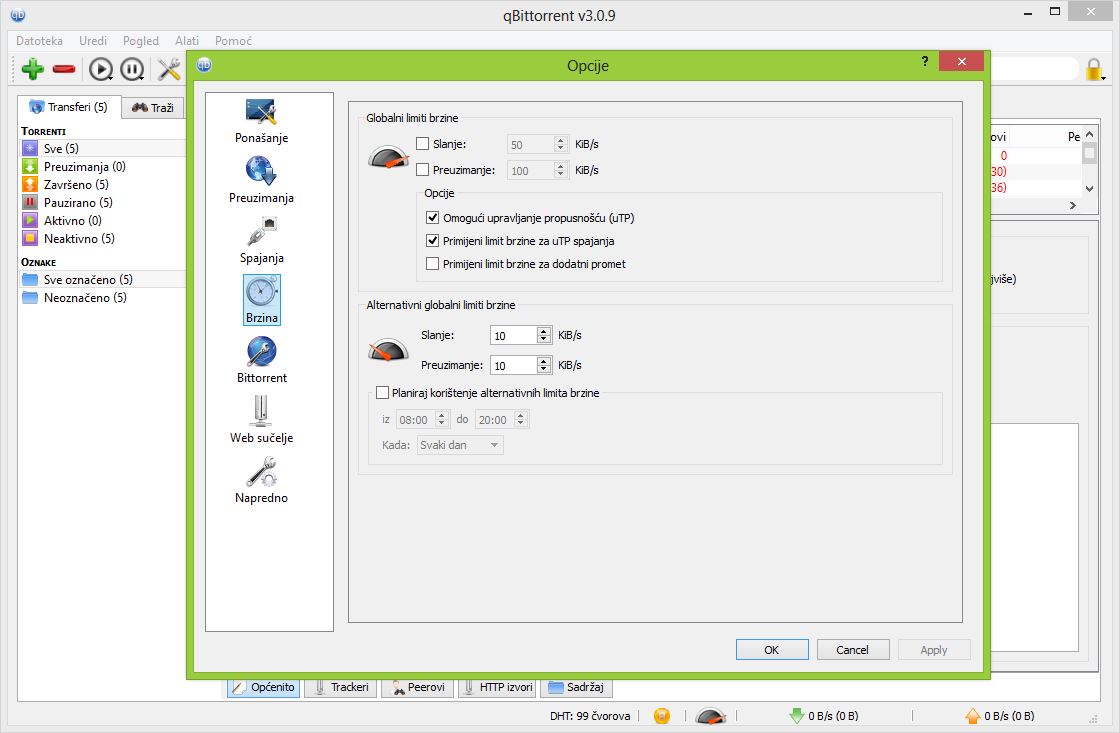Lock the qBittorrent UI with the padlock icon

coord(1094,69)
